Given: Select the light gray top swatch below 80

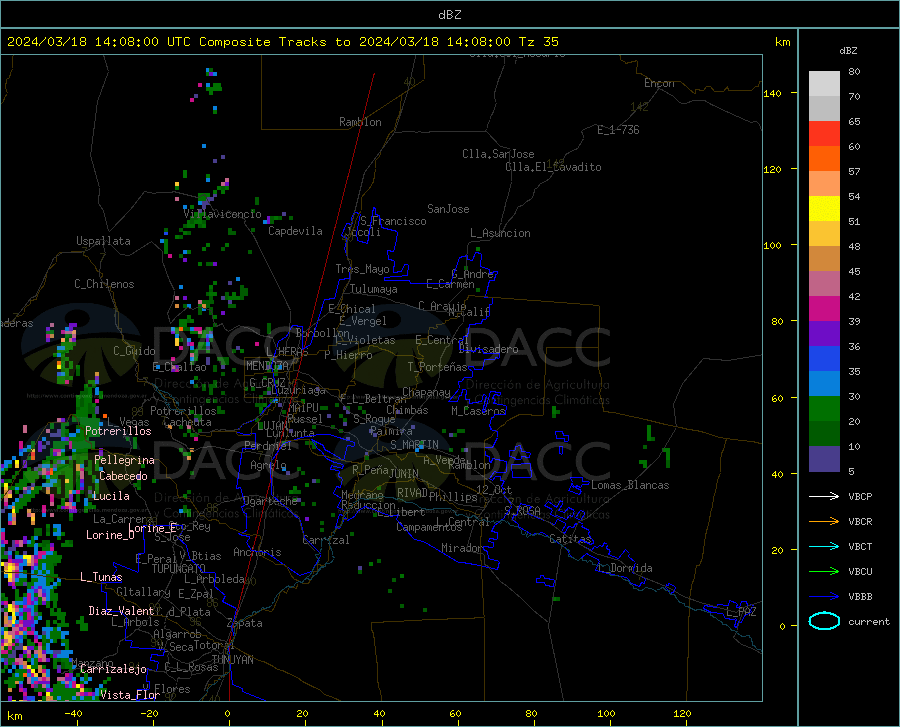Looking at the screenshot, I should coord(824,84).
